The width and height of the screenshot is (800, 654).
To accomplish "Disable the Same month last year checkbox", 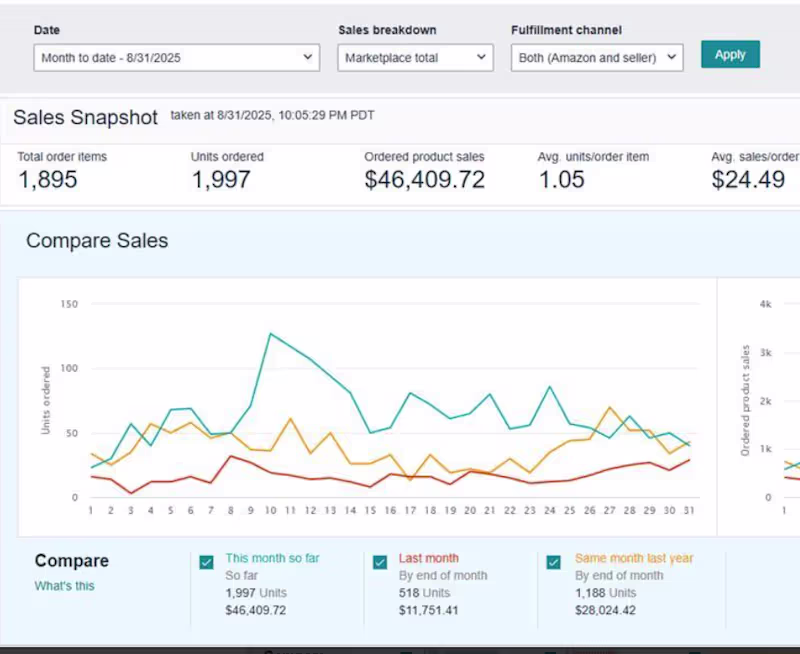I will click(554, 562).
